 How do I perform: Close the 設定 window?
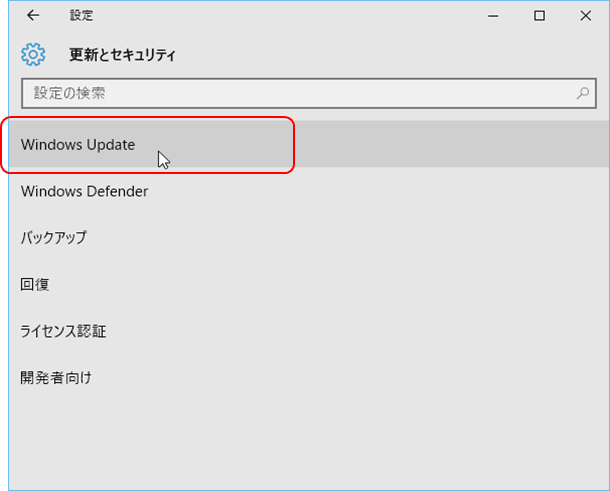585,16
